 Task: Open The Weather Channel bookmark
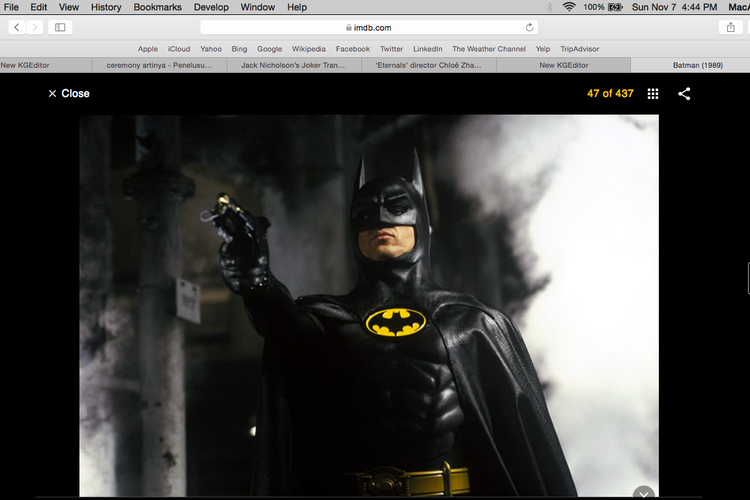tap(488, 48)
